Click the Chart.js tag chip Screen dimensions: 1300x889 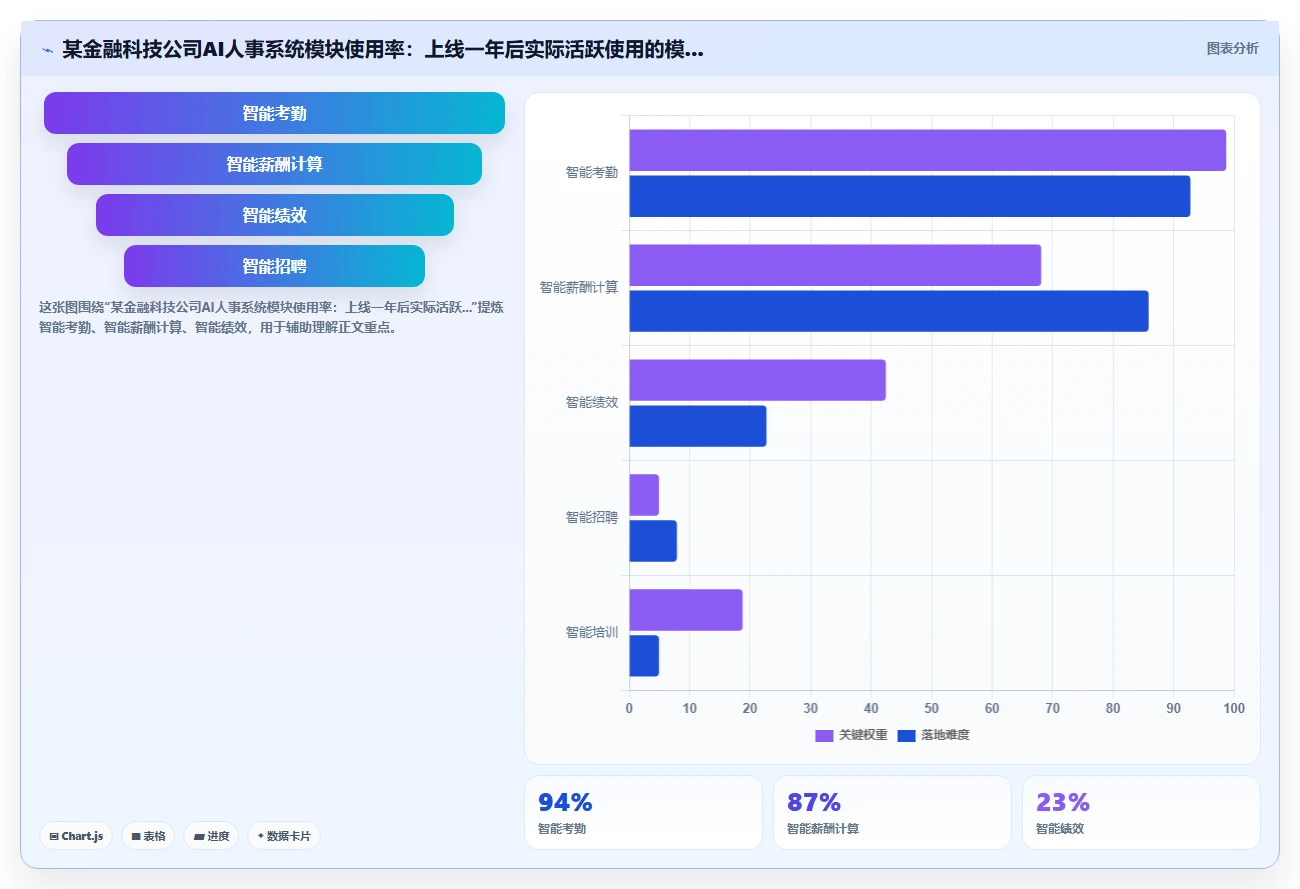coord(76,836)
